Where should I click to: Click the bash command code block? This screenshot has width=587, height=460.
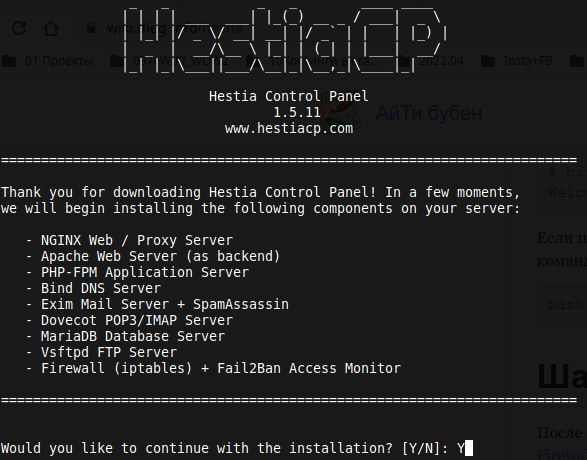[x=562, y=305]
